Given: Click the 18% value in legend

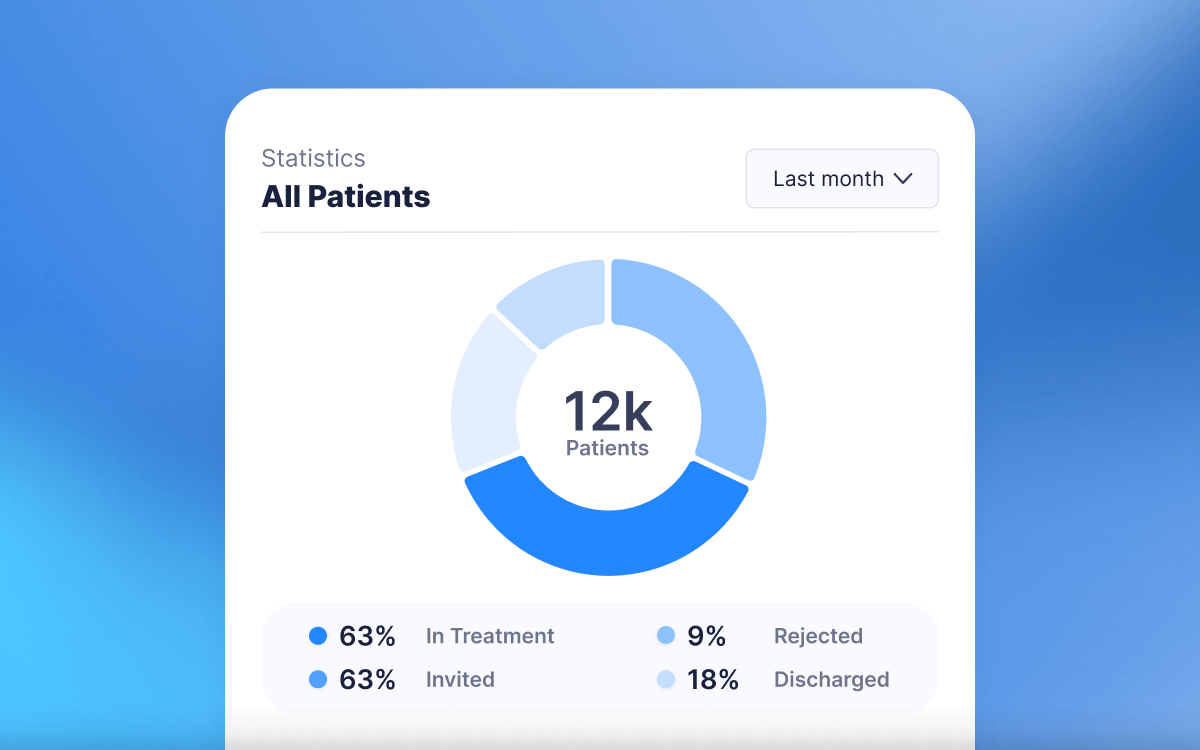Looking at the screenshot, I should (713, 680).
